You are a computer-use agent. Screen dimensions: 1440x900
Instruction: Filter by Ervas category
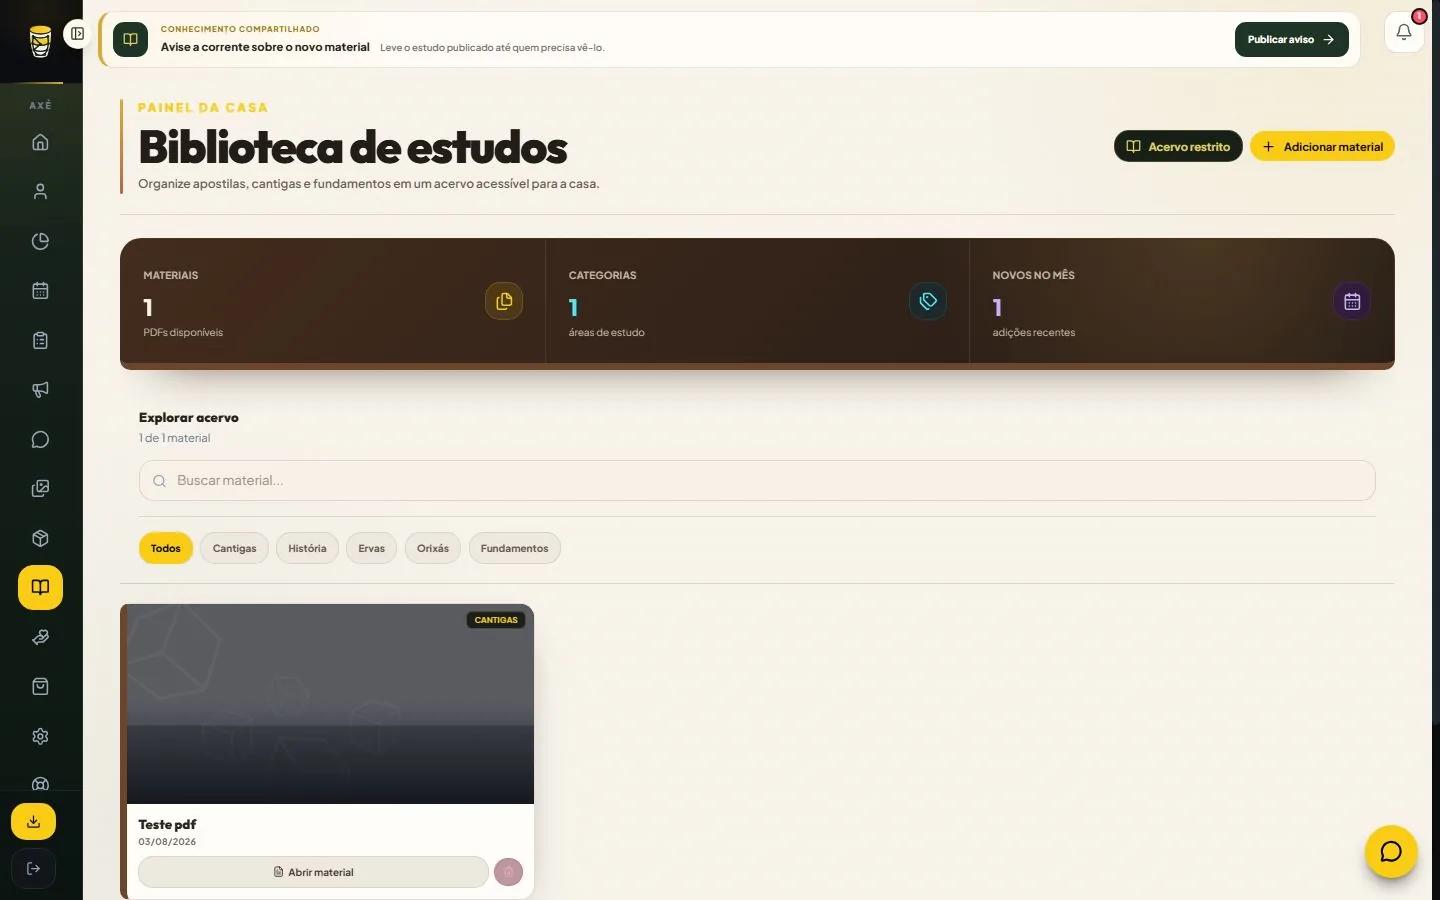371,548
